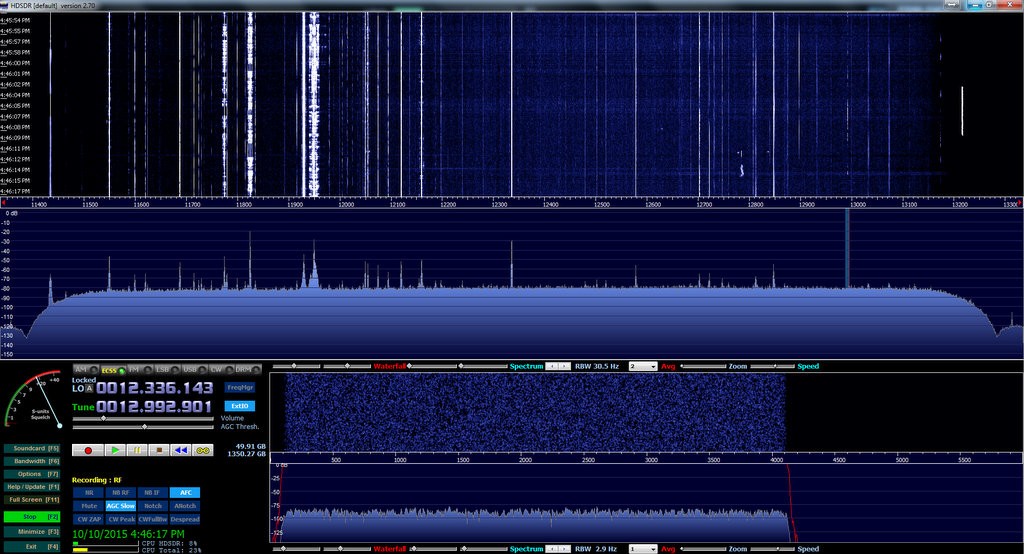The image size is (1024, 554).
Task: Select LSB demodulation mode
Action: pyautogui.click(x=167, y=370)
